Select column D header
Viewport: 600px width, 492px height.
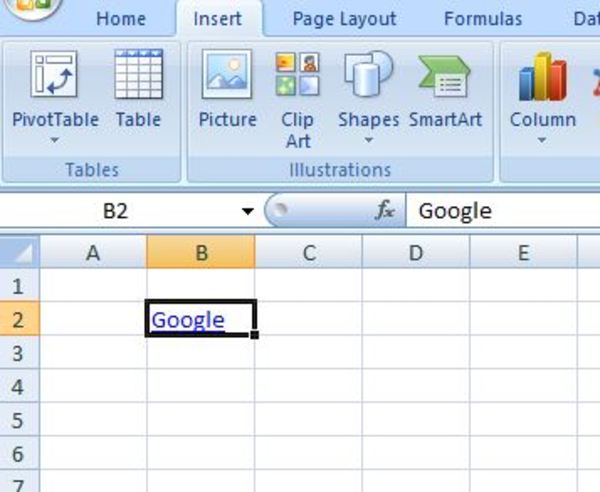(416, 253)
